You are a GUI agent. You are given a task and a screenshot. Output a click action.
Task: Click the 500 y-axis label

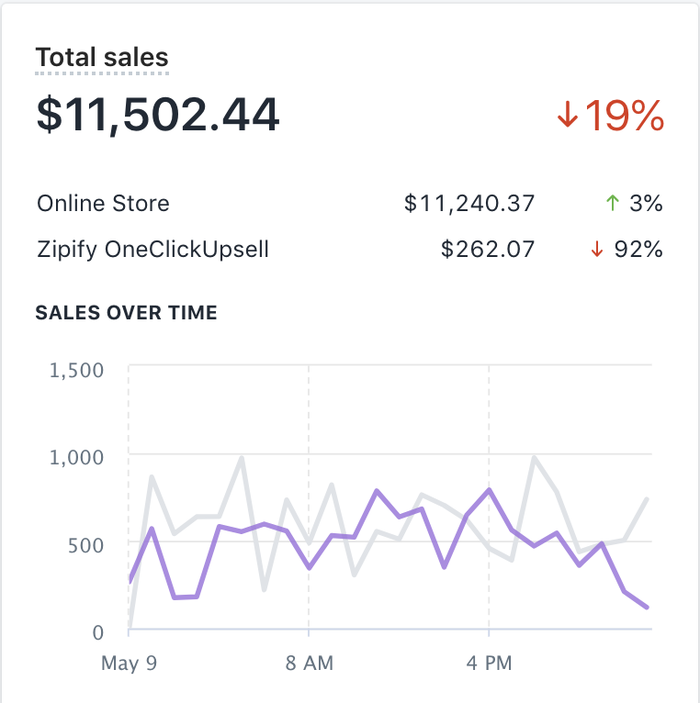(85, 544)
